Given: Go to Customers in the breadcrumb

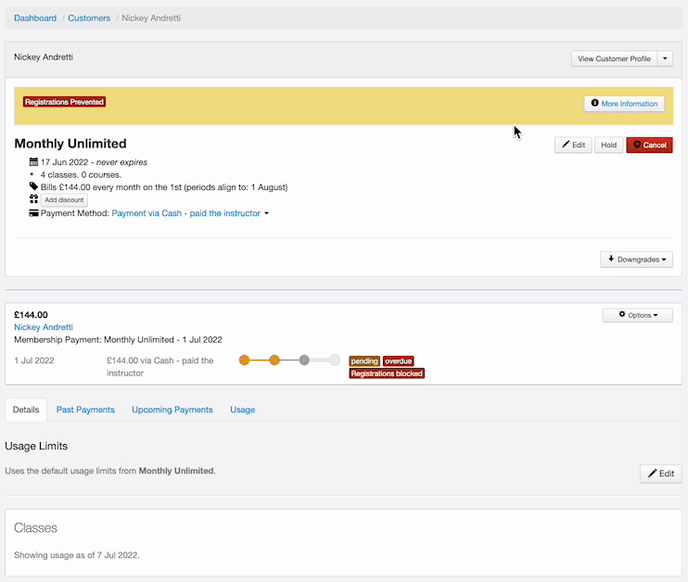Looking at the screenshot, I should pyautogui.click(x=89, y=18).
